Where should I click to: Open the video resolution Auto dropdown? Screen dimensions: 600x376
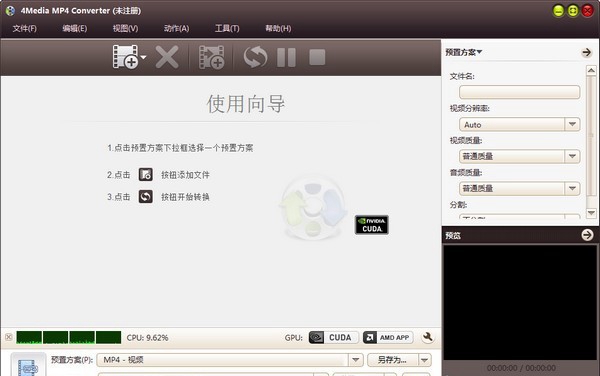[519, 124]
